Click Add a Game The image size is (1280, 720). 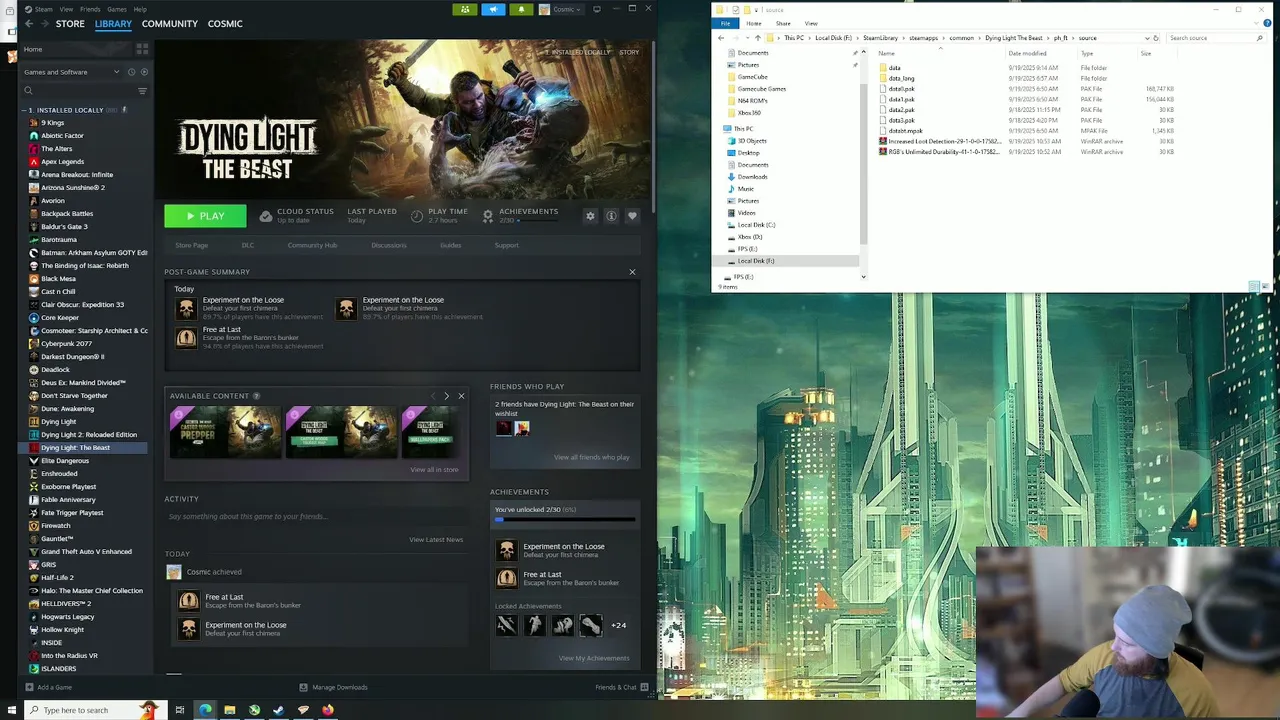point(48,687)
